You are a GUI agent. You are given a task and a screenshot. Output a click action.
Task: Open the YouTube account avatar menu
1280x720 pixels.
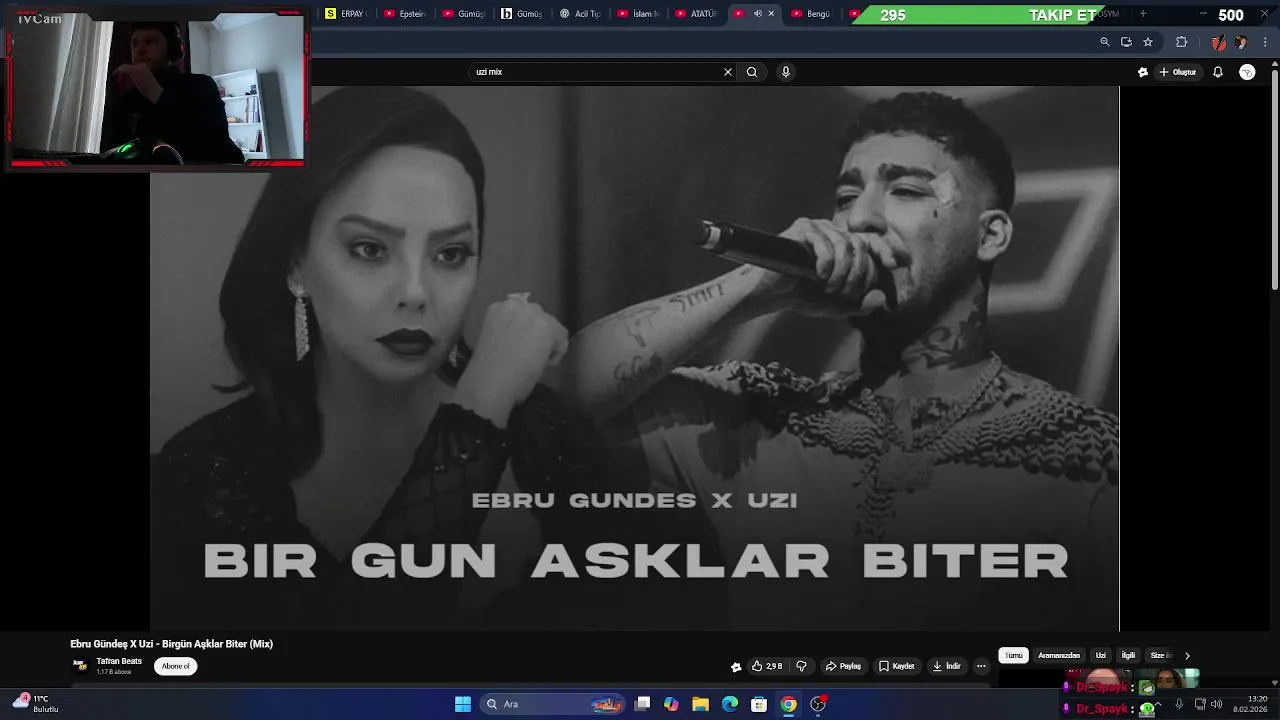pos(1247,72)
